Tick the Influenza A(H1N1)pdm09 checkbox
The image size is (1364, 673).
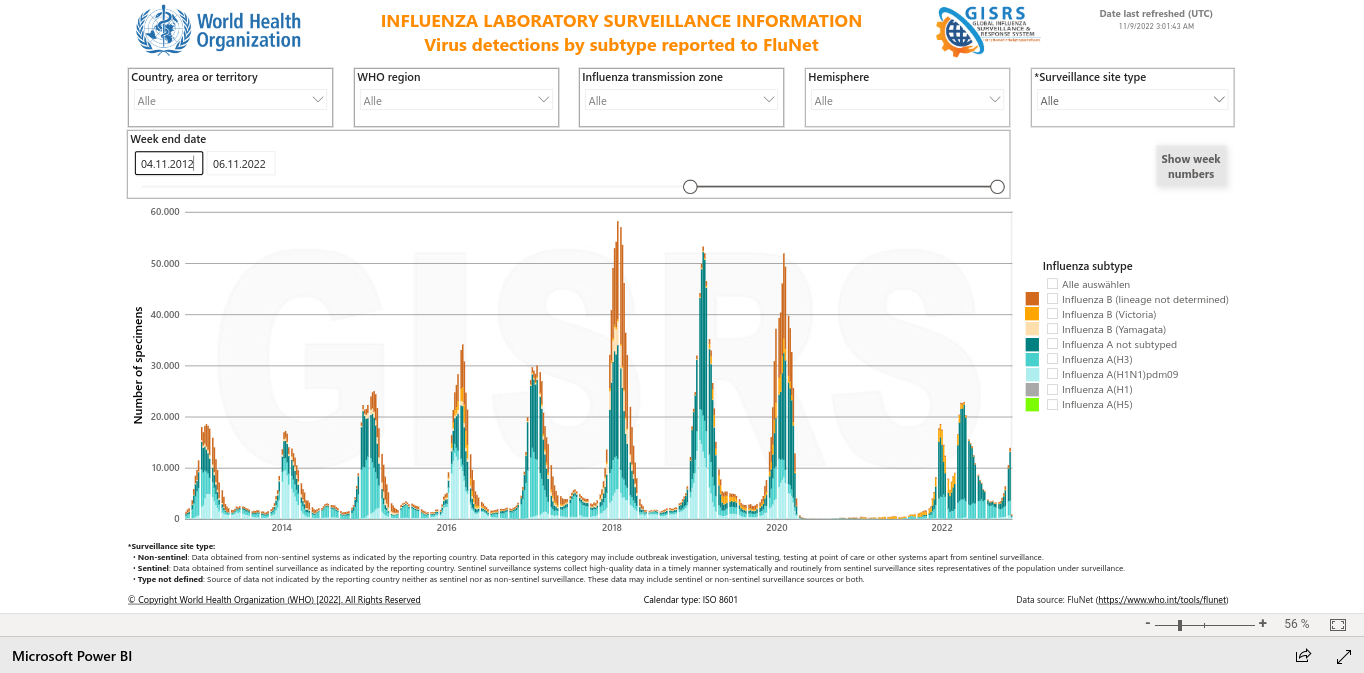pyautogui.click(x=1052, y=374)
